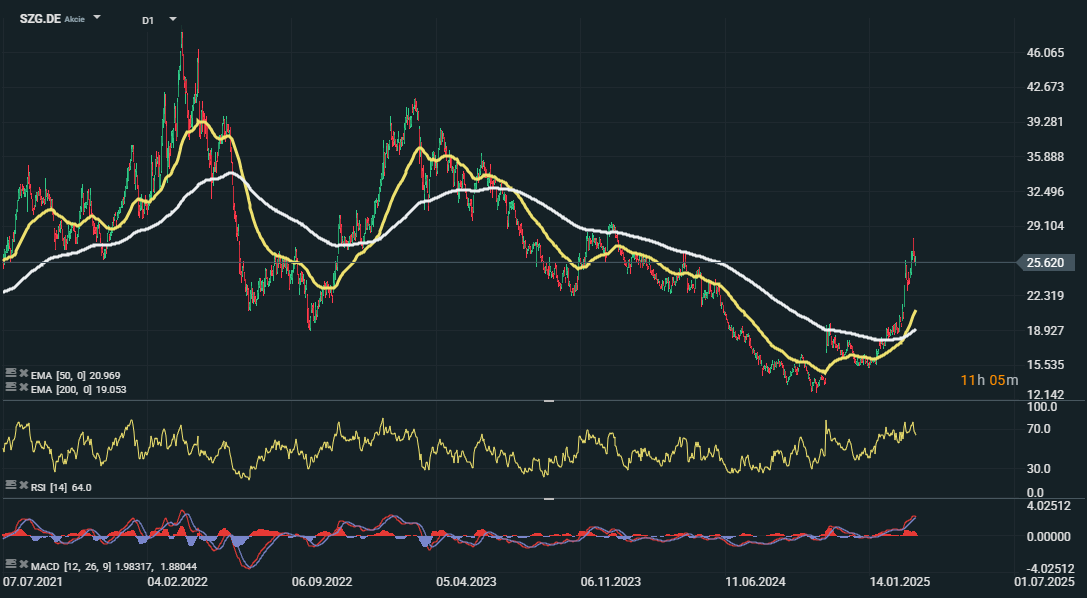Click the 07.07.2021 date label
Screen dimensions: 1087x598
(x=33, y=581)
